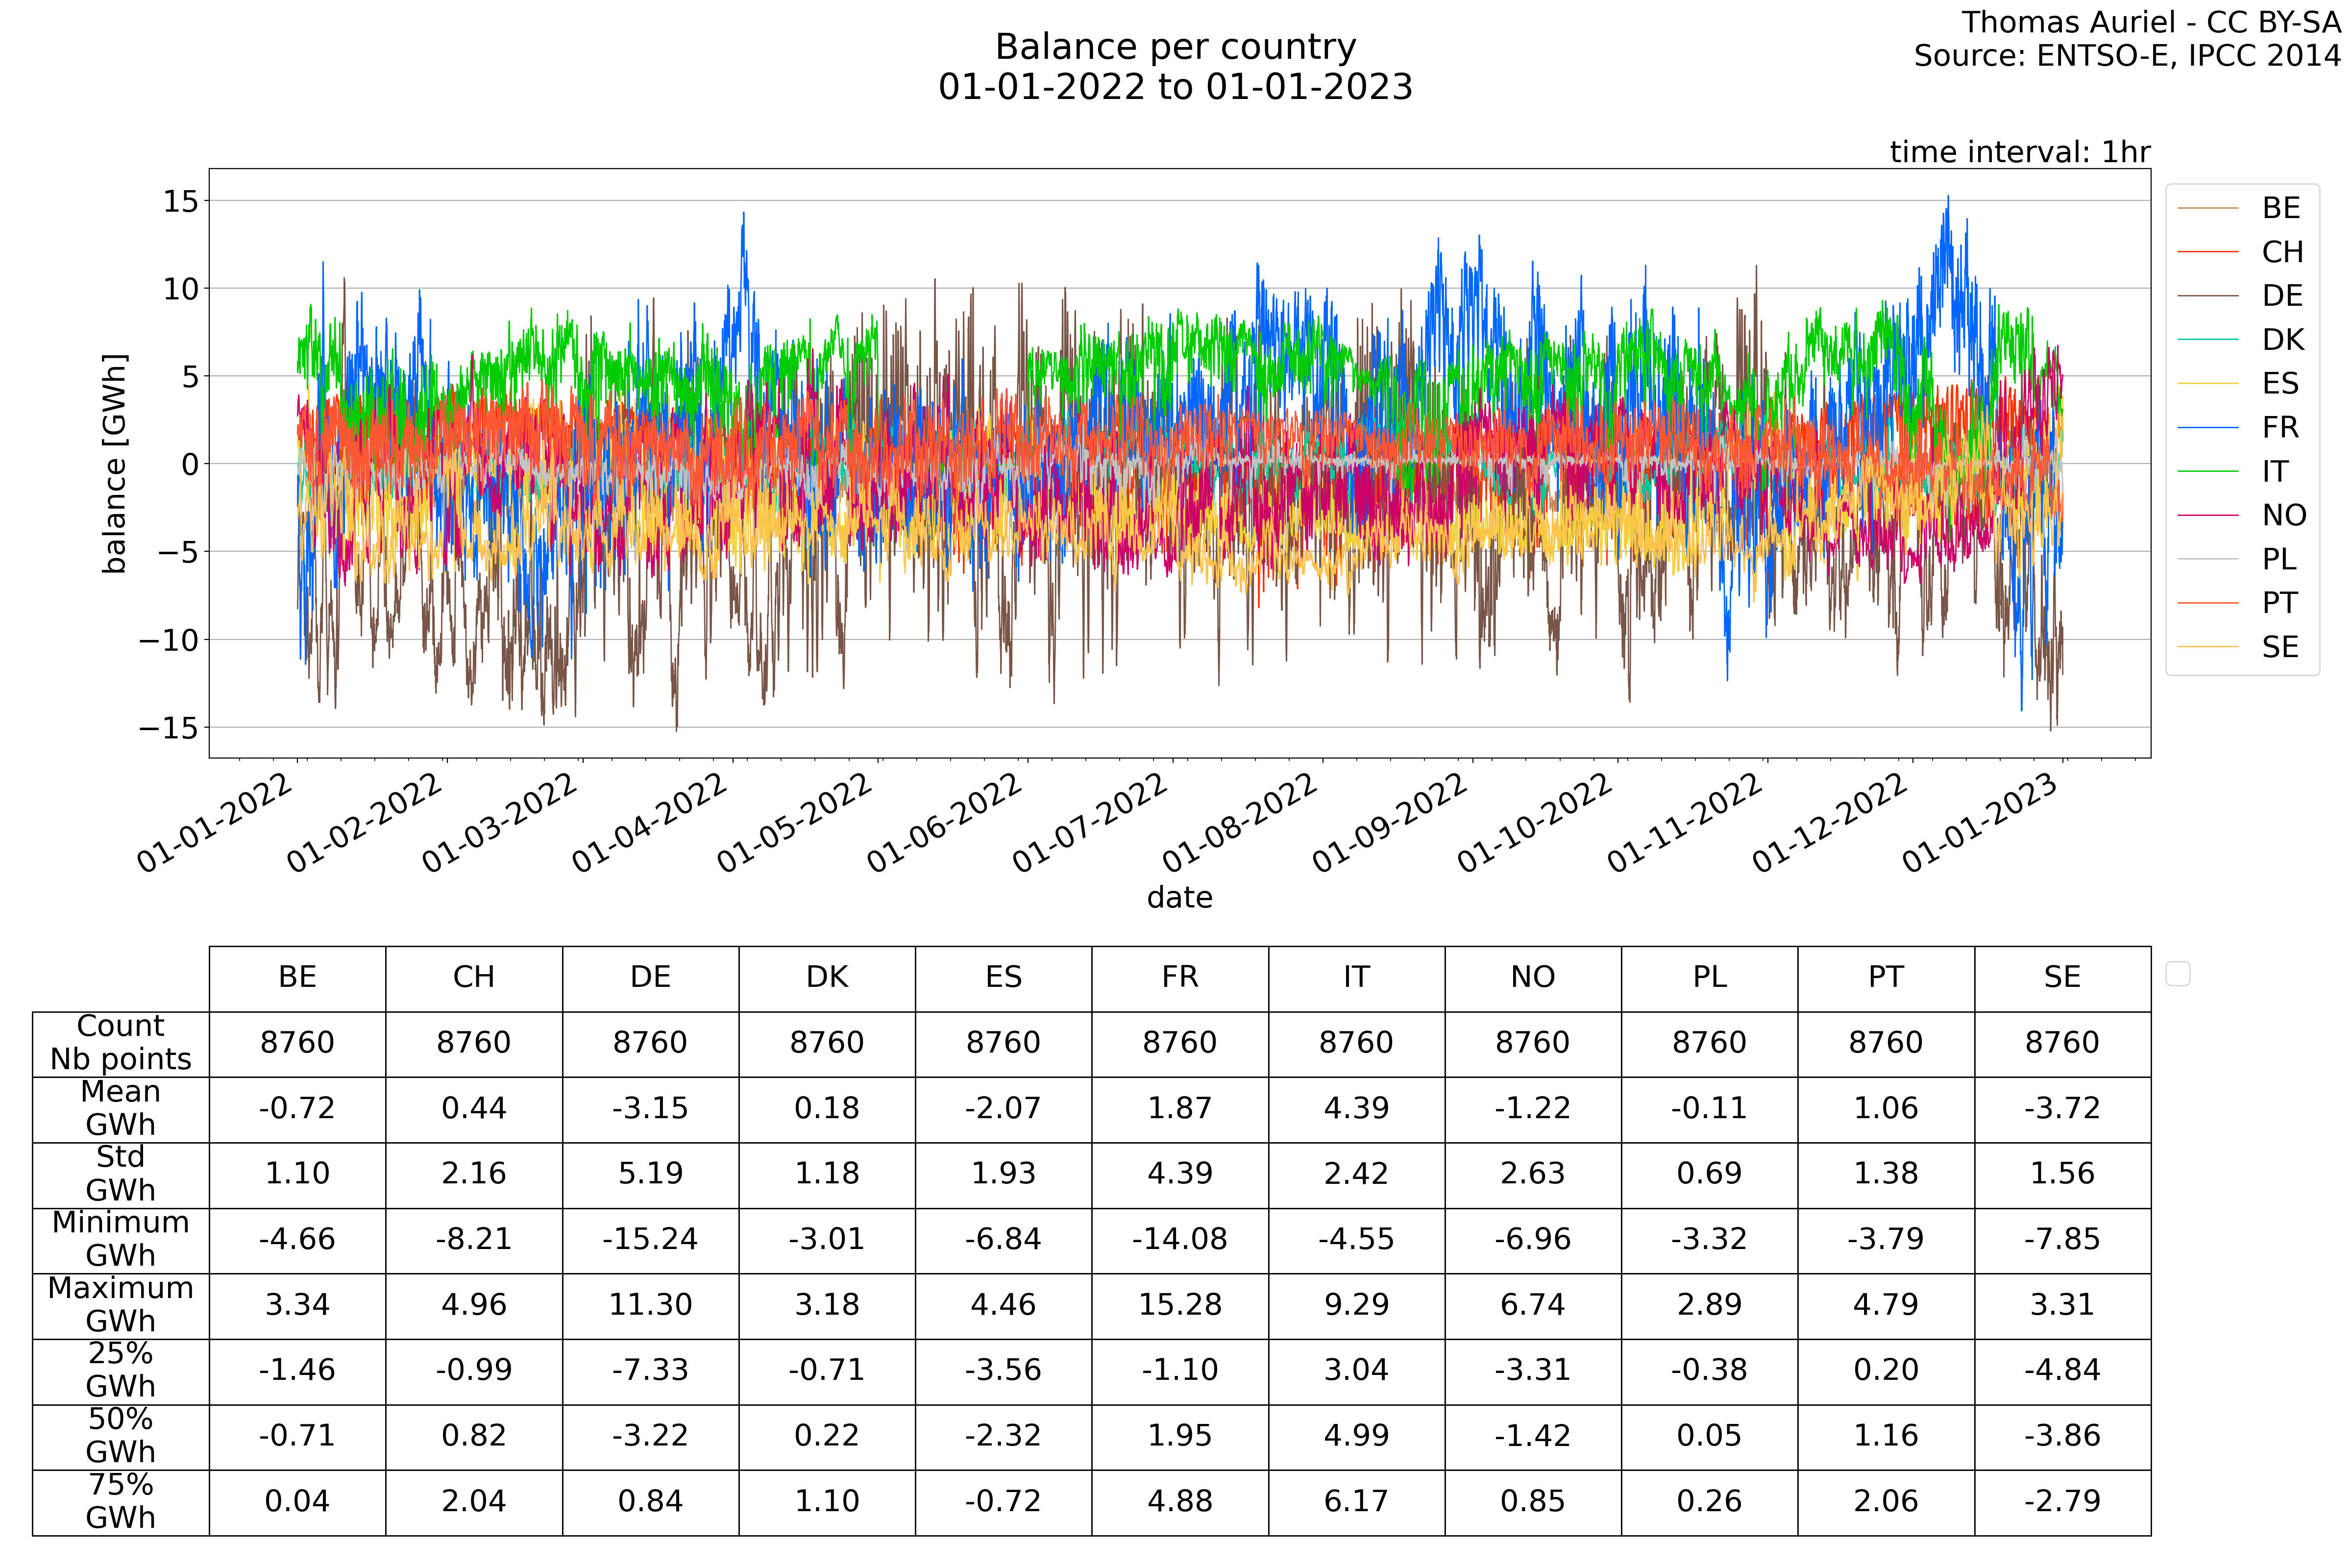Click the Mean GWh row header
This screenshot has height=1568, width=2352.
pyautogui.click(x=120, y=1108)
